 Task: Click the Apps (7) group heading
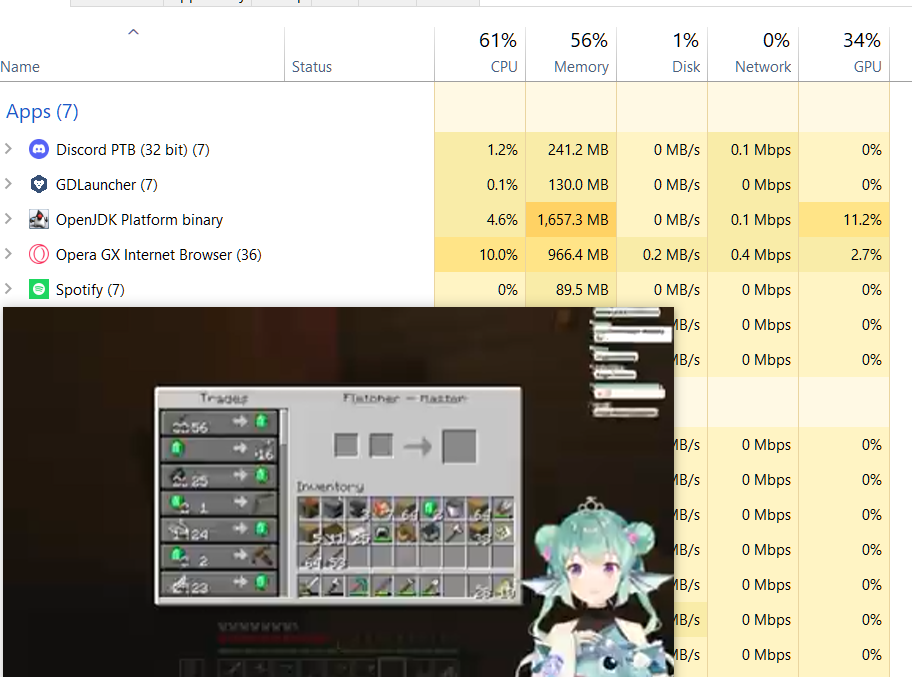42,111
